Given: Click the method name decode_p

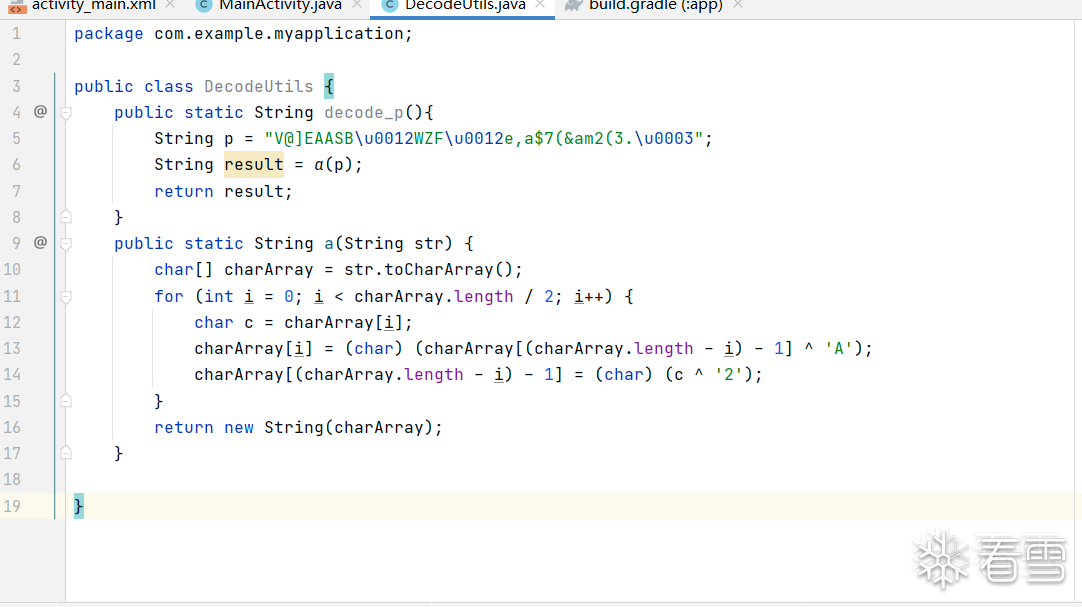Looking at the screenshot, I should [364, 112].
